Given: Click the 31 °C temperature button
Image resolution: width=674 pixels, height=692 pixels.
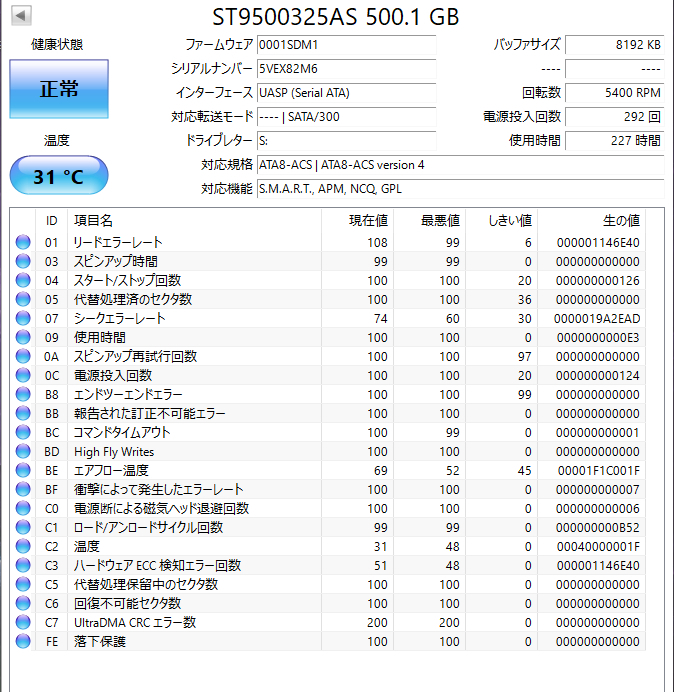Looking at the screenshot, I should pos(59,175).
